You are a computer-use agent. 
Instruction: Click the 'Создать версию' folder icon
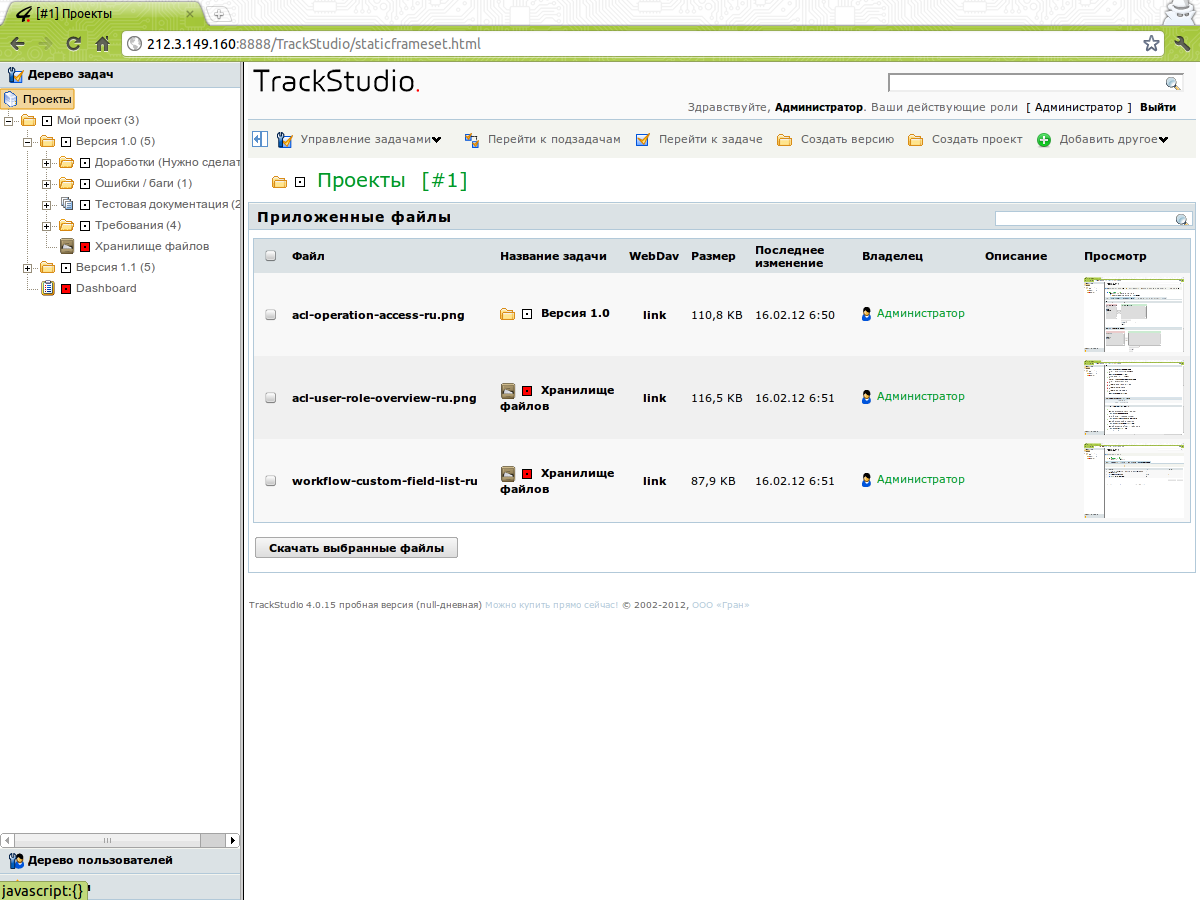tap(785, 140)
